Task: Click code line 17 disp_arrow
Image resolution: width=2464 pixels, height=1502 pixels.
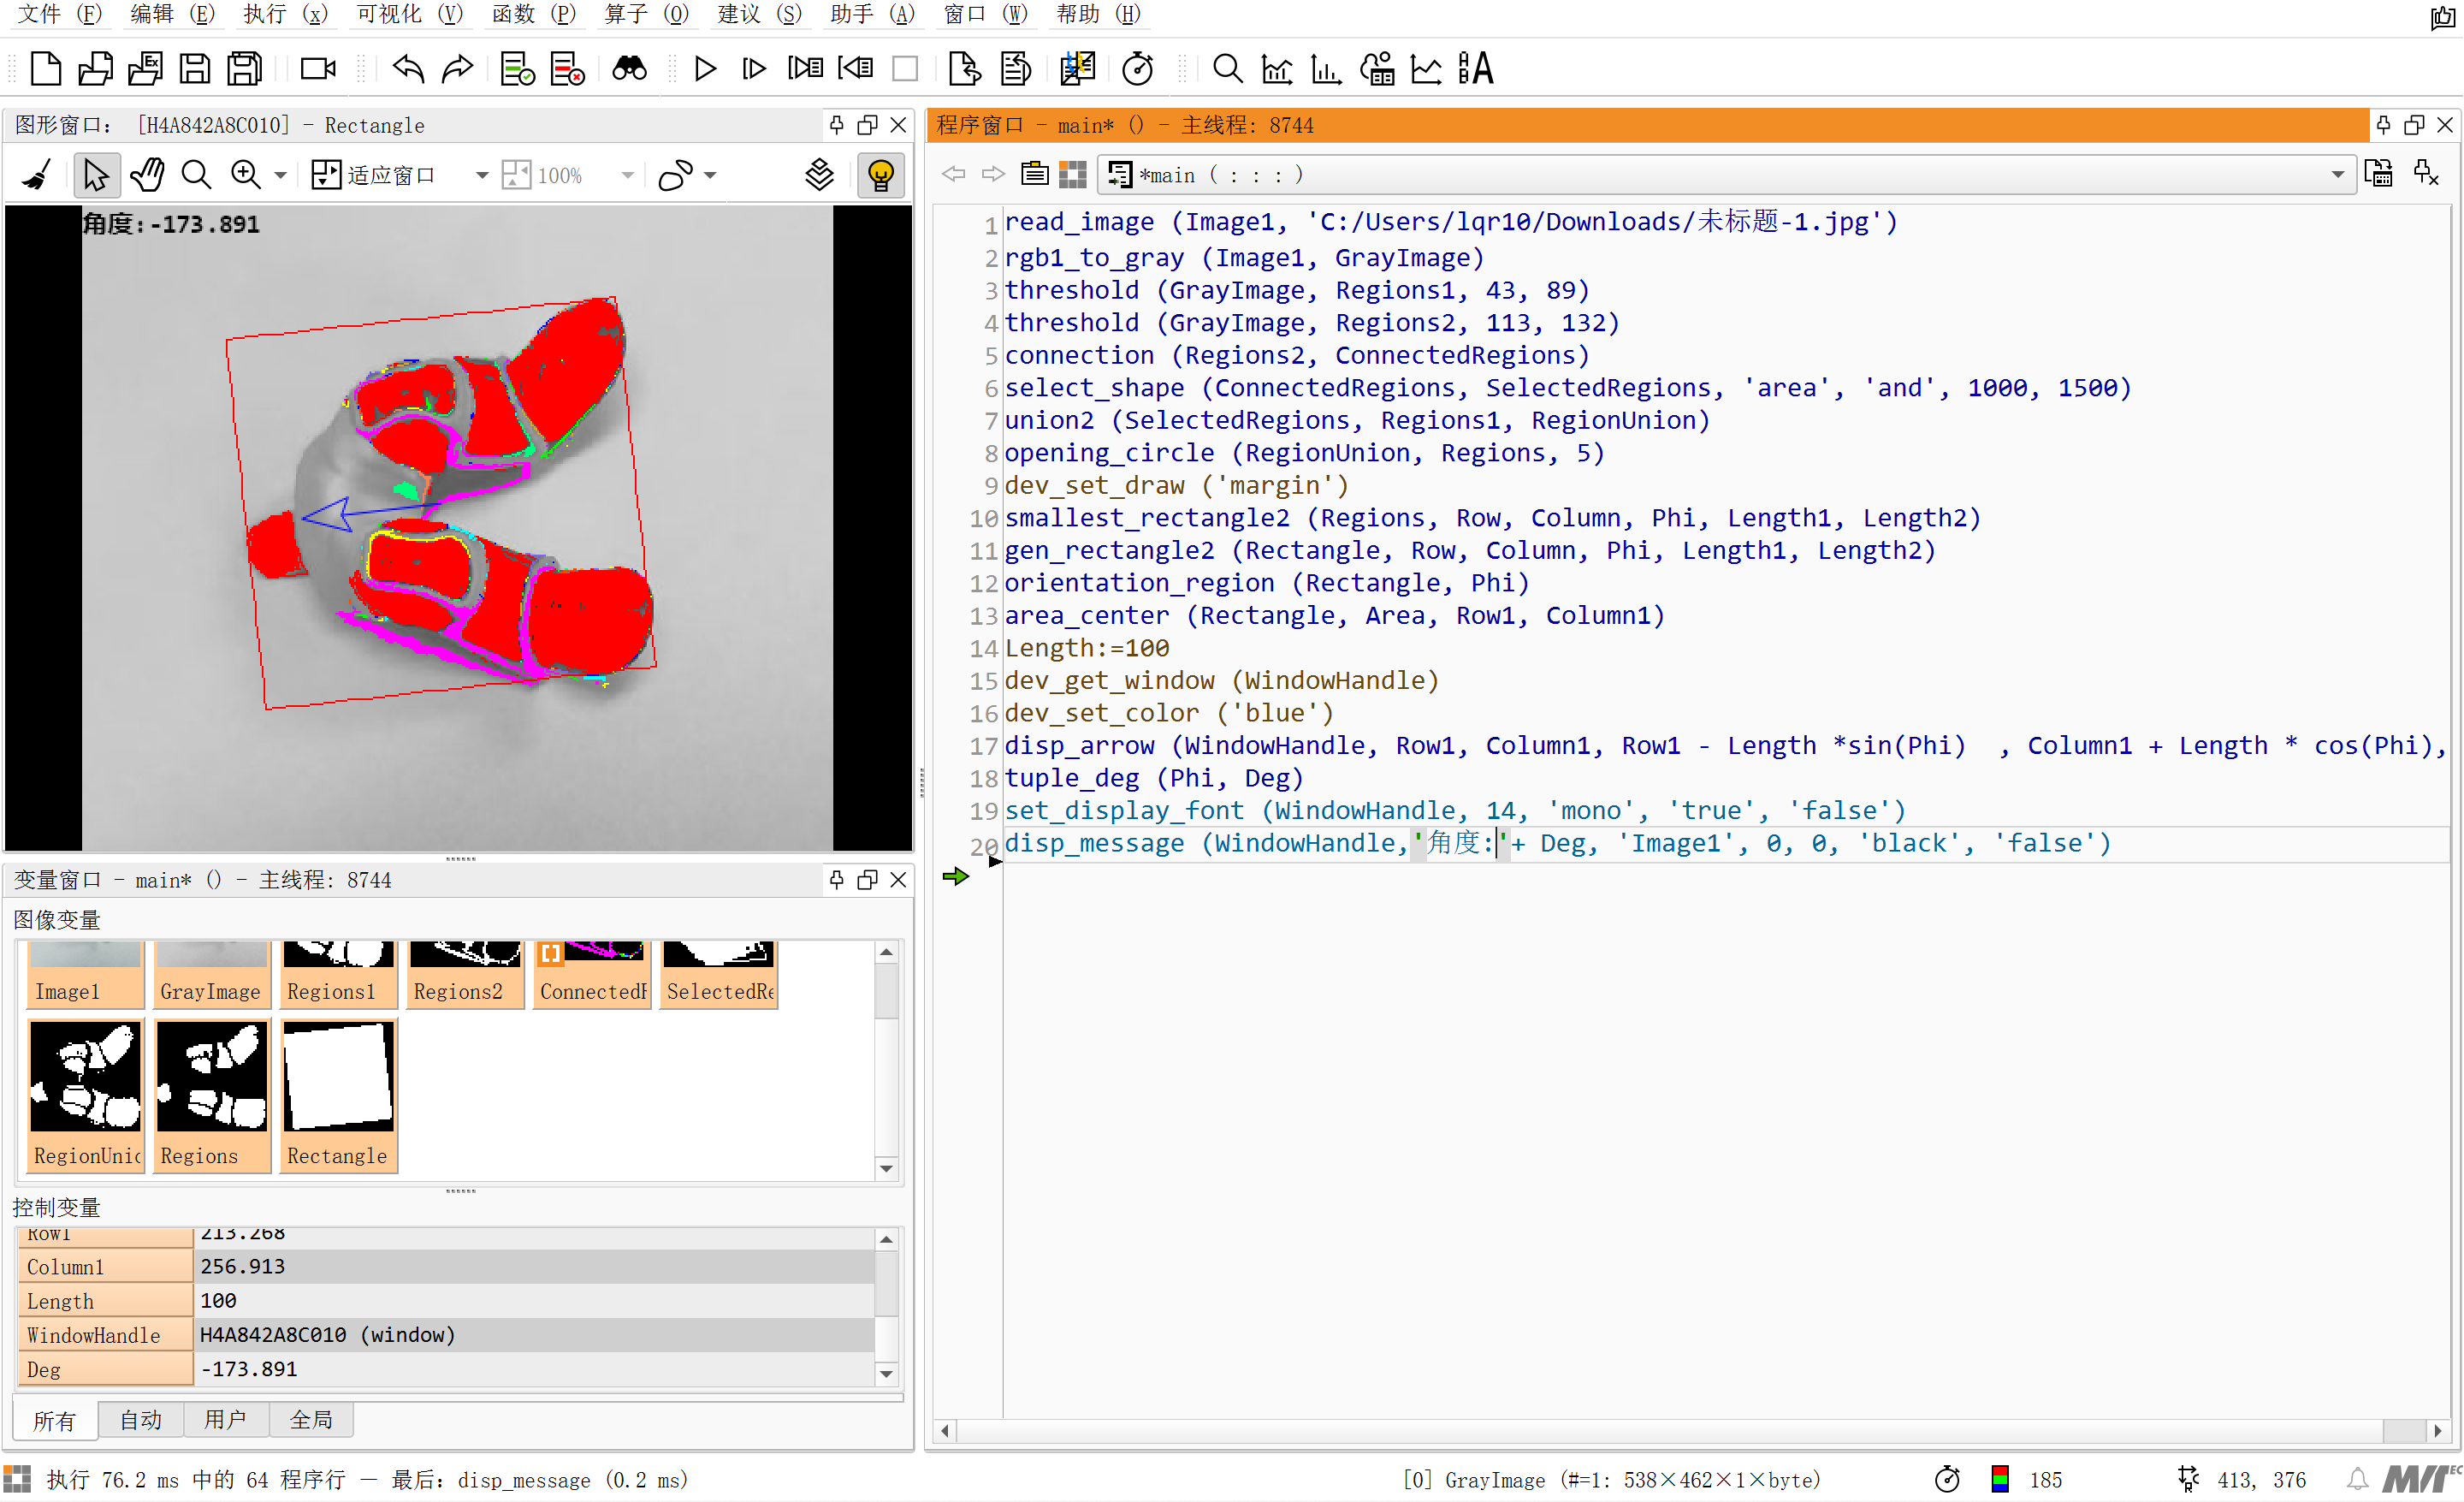Action: click(x=1725, y=746)
